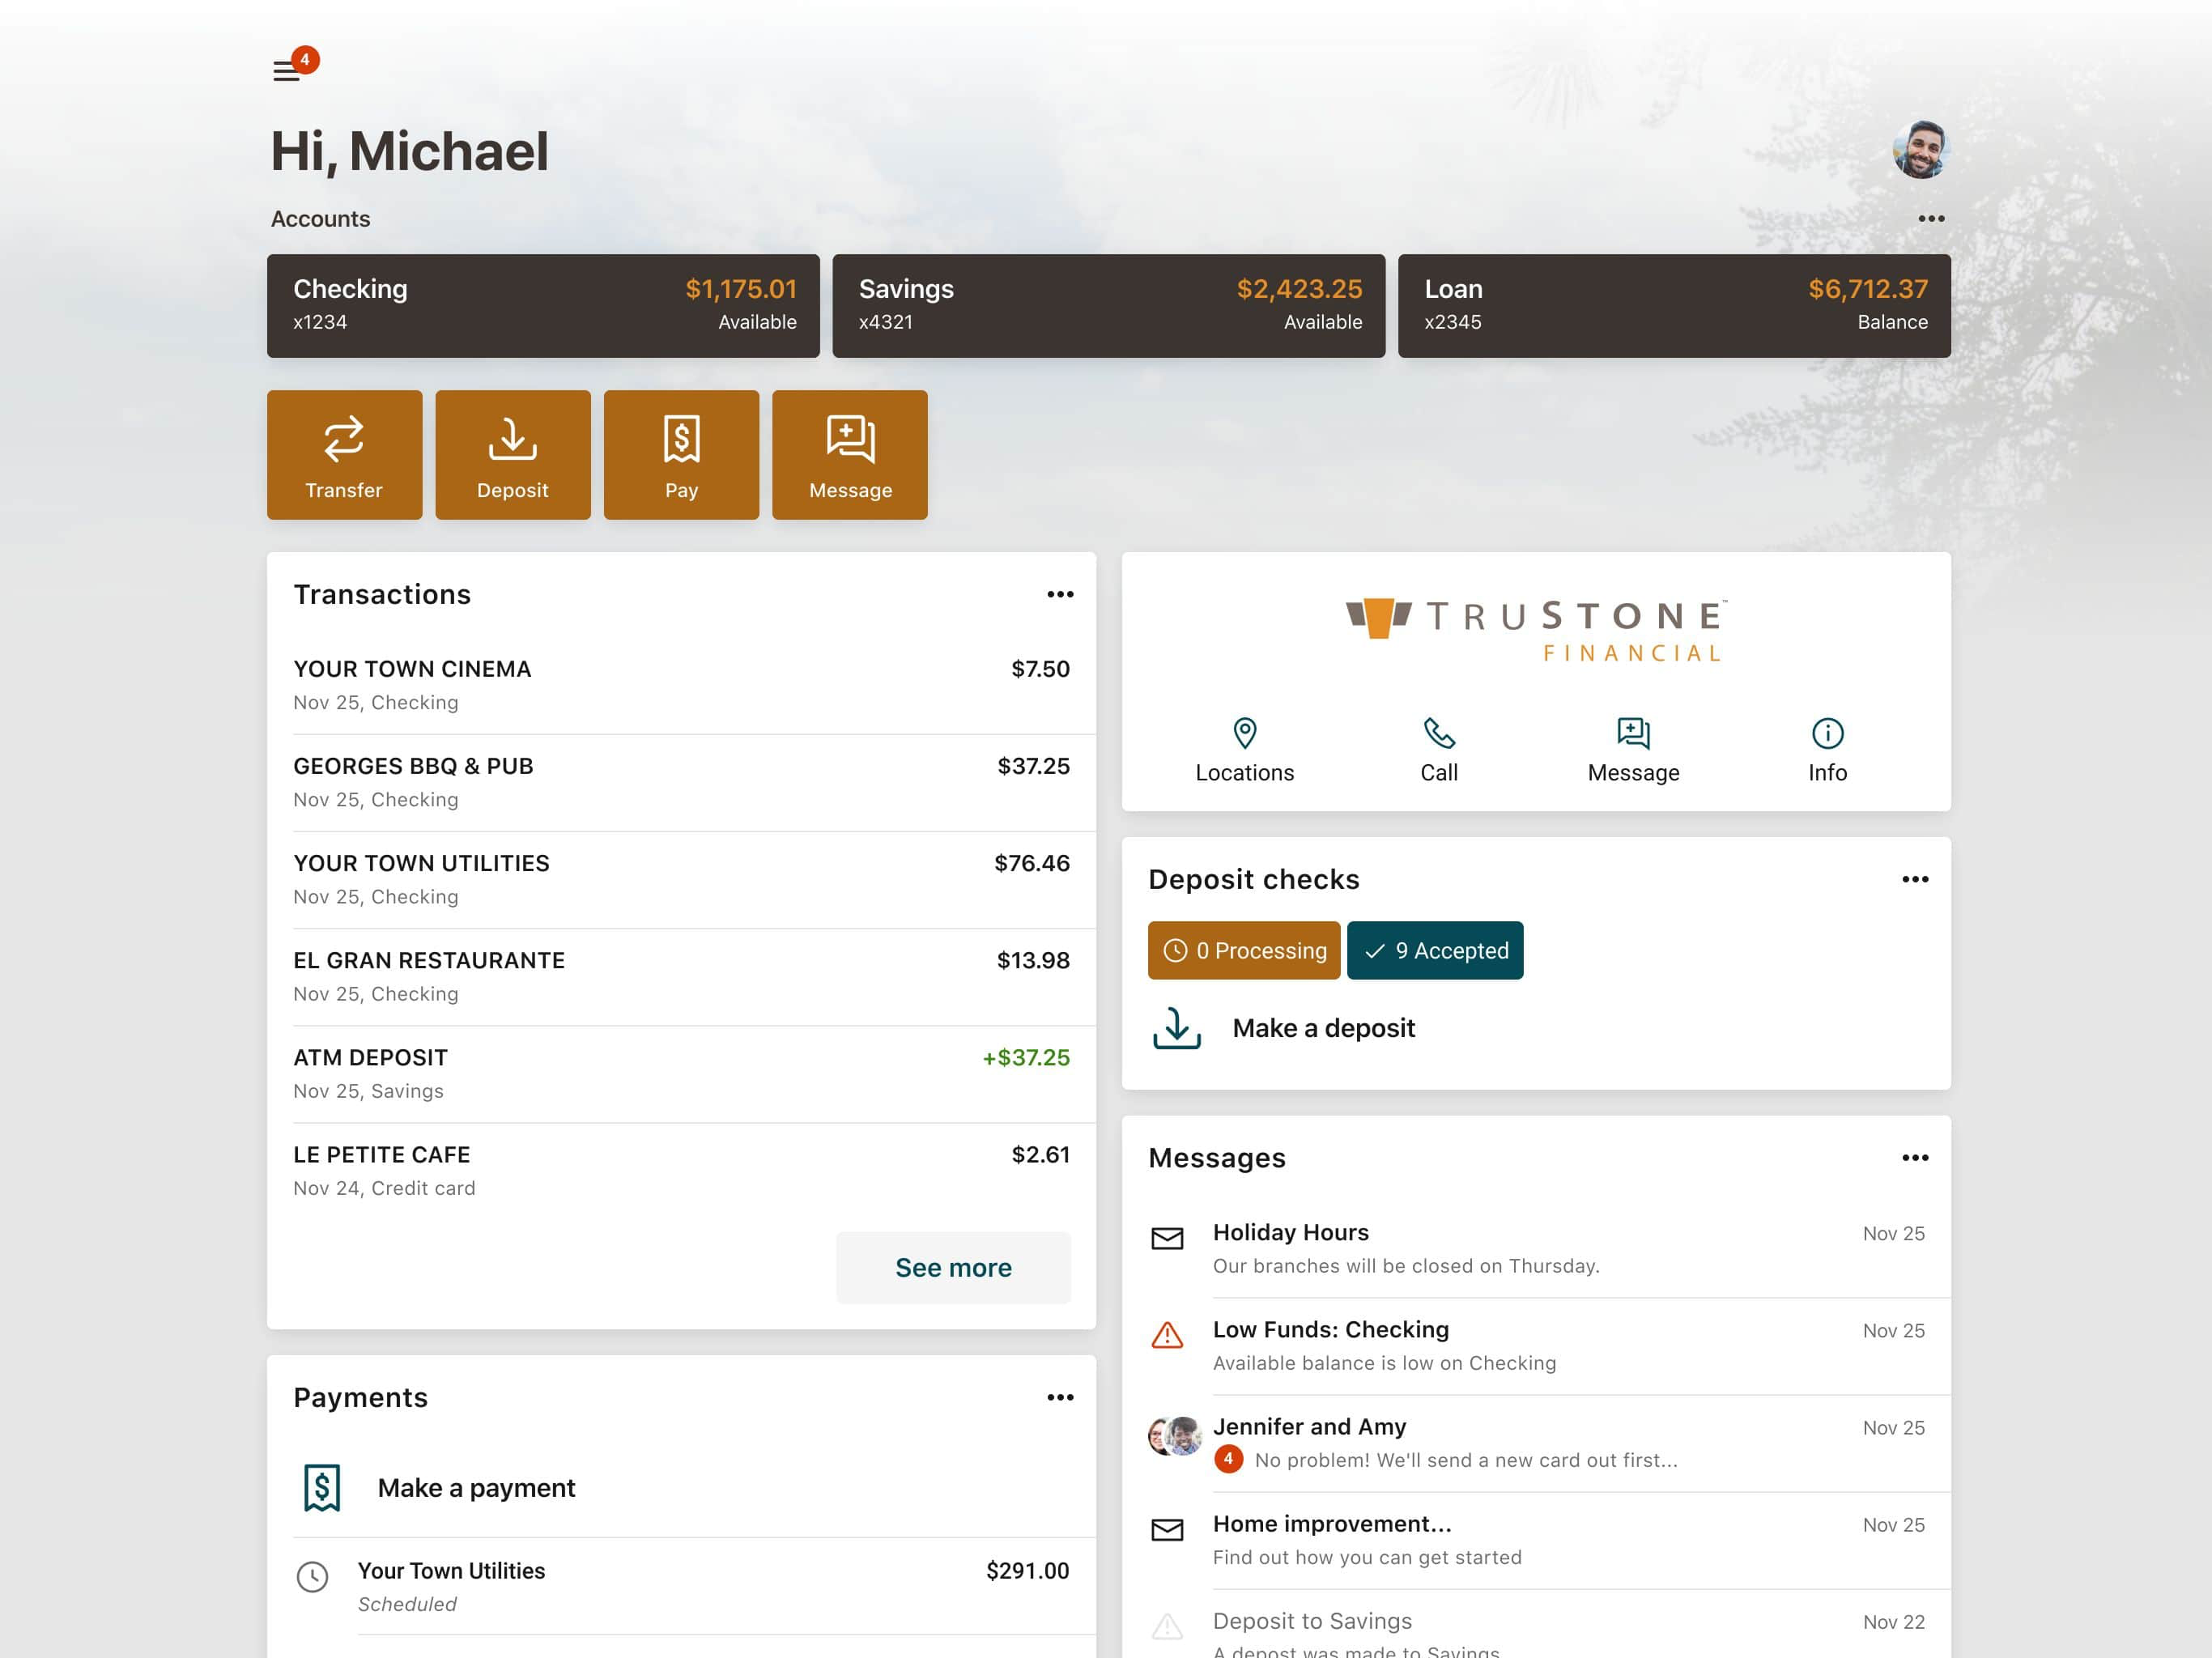Open the Low Funds: Checking alert
The image size is (2212, 1658).
pos(1536,1346)
